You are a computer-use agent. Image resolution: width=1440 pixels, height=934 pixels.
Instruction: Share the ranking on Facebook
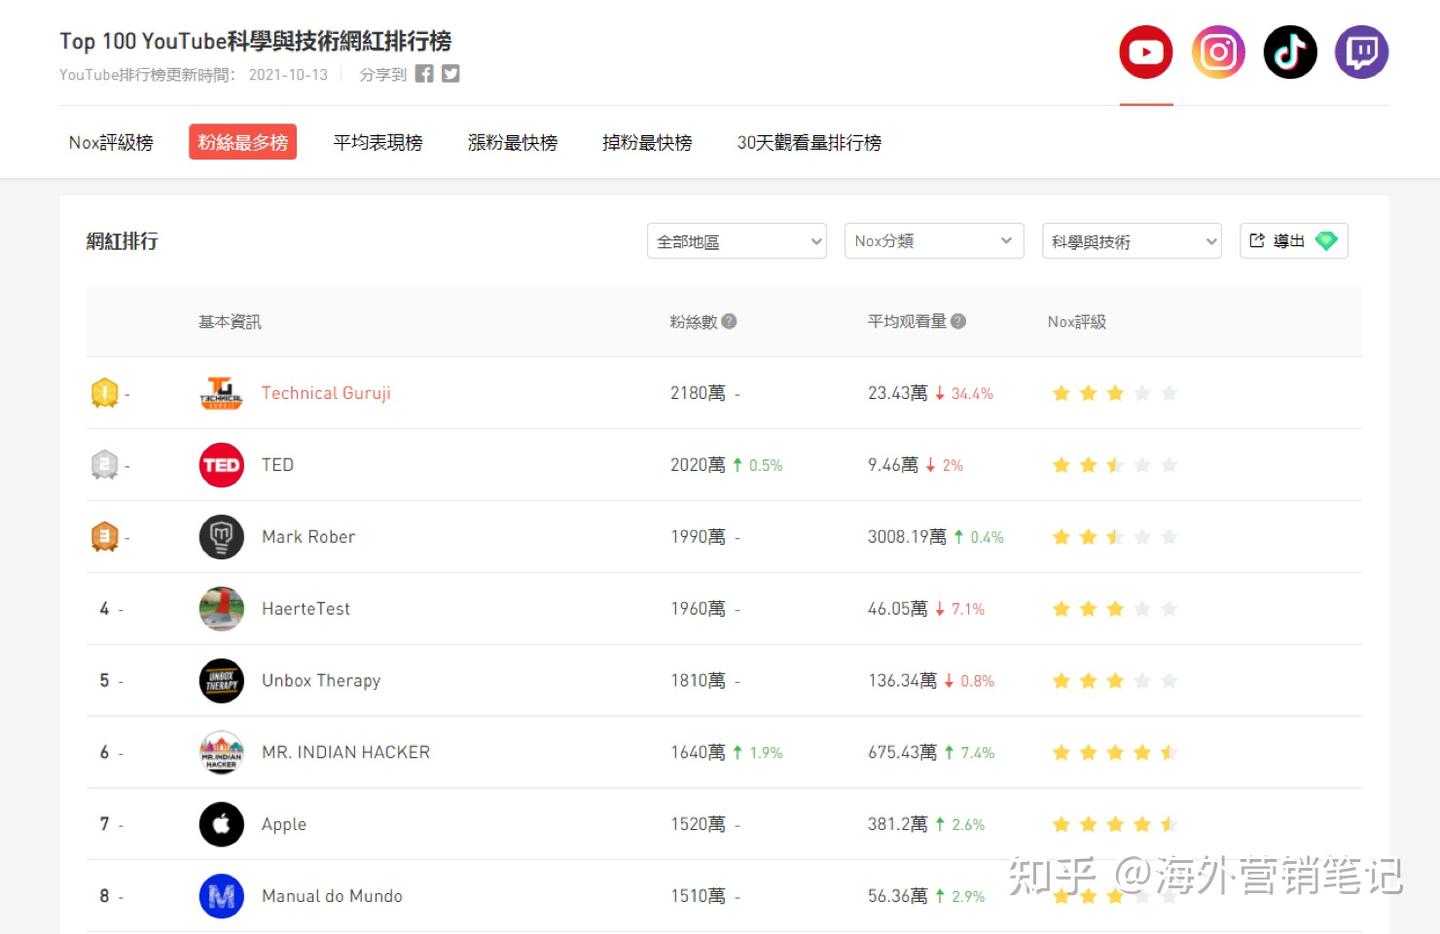pos(424,74)
